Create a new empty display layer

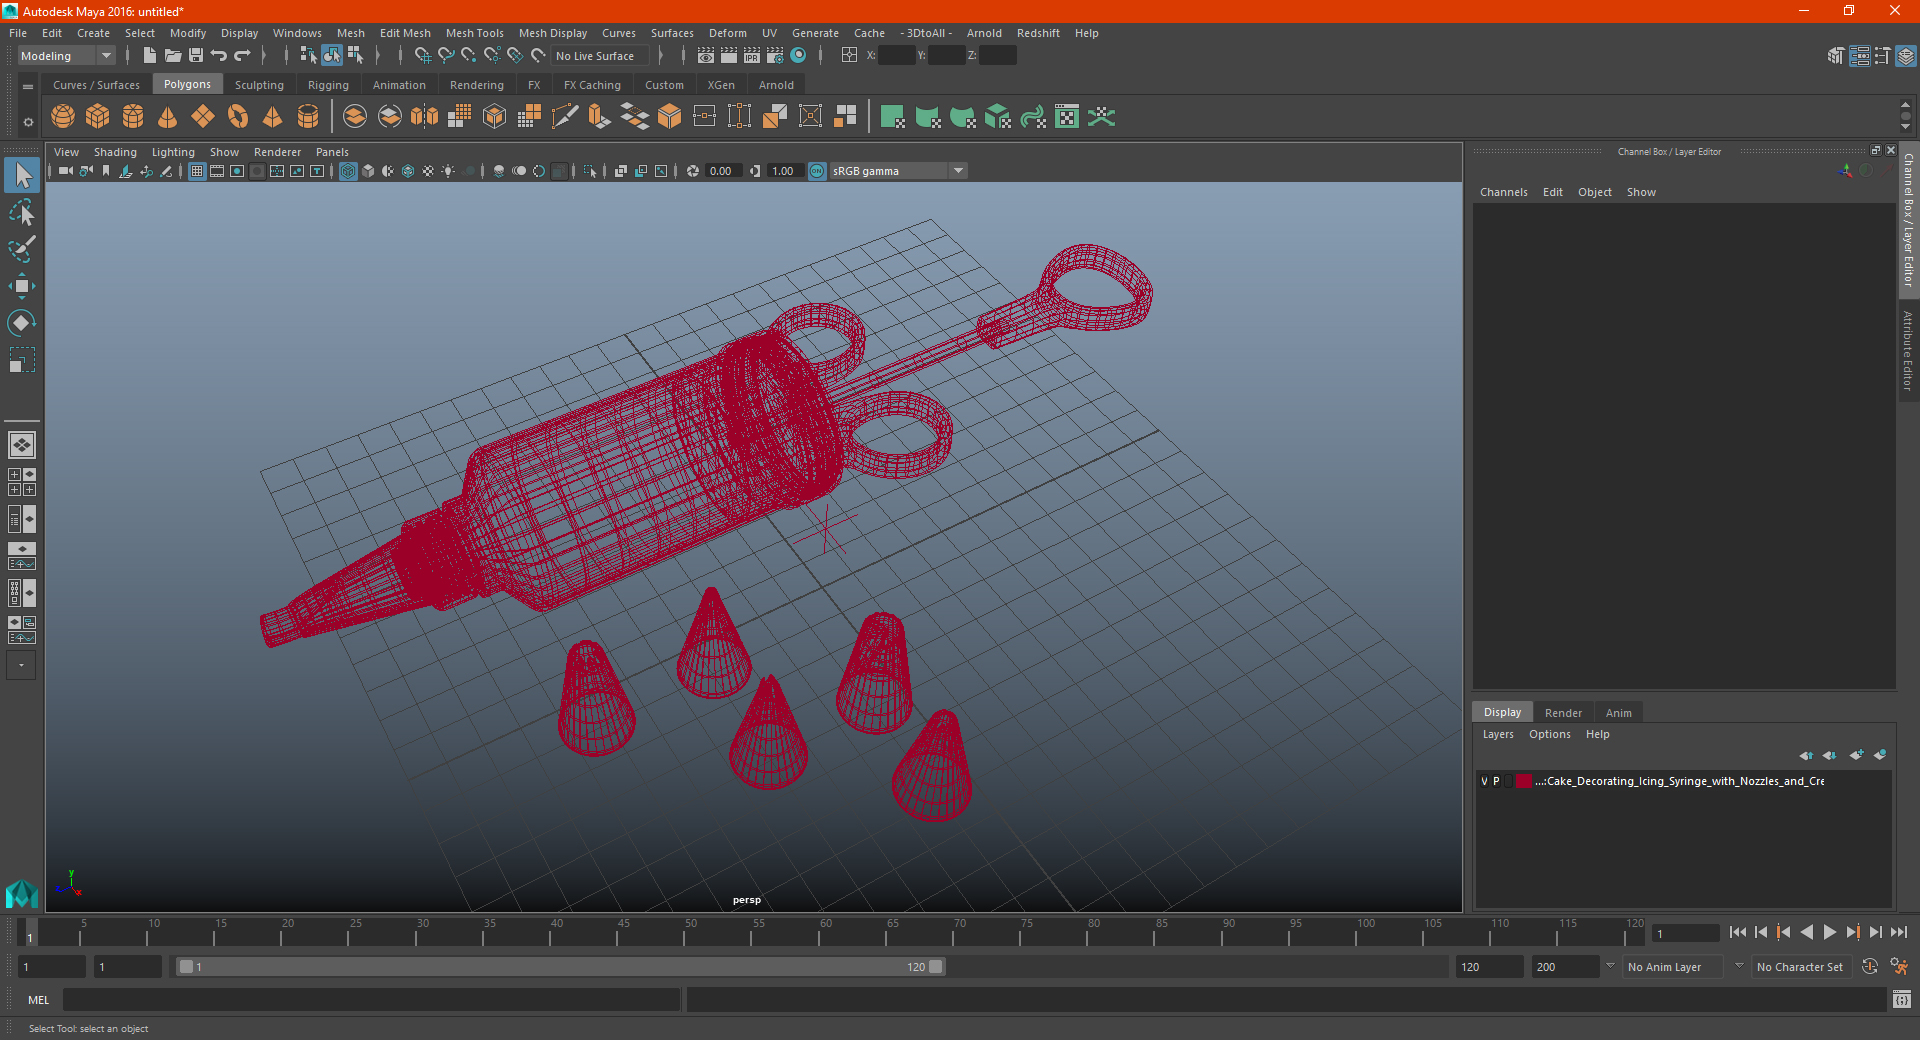coord(1856,755)
